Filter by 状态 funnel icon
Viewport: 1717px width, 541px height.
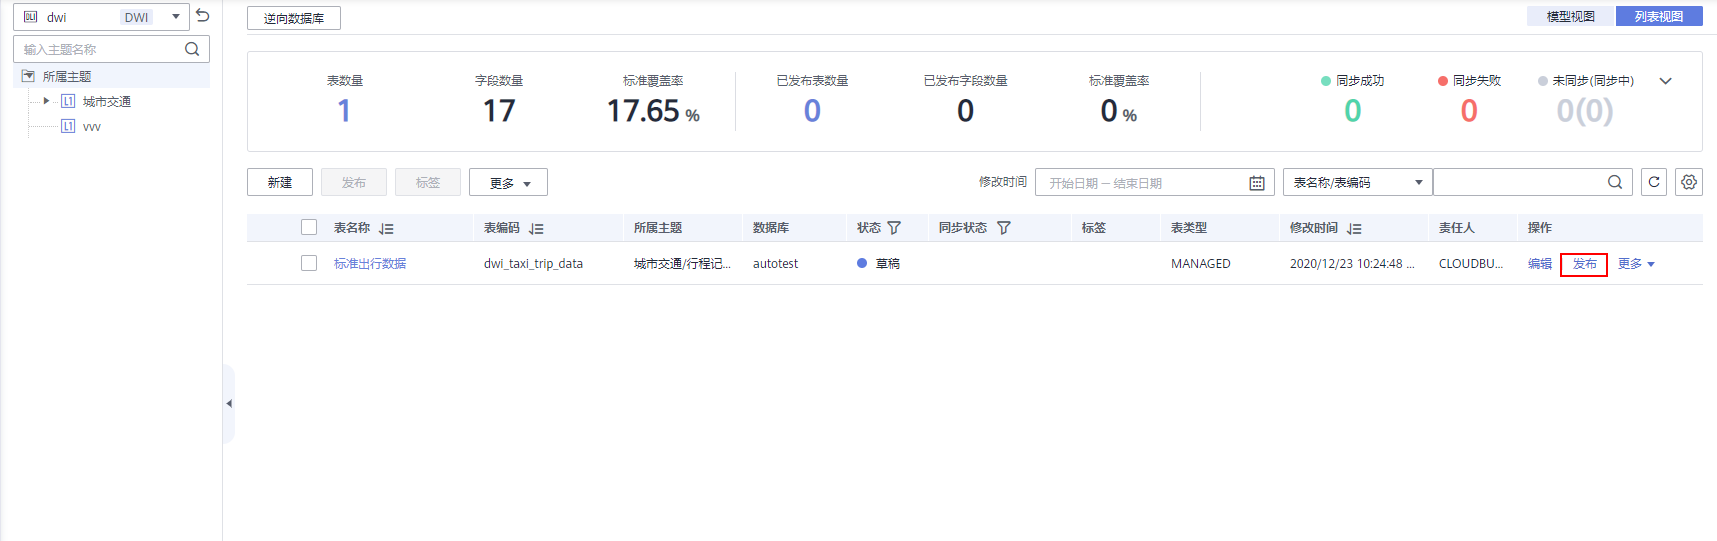894,228
